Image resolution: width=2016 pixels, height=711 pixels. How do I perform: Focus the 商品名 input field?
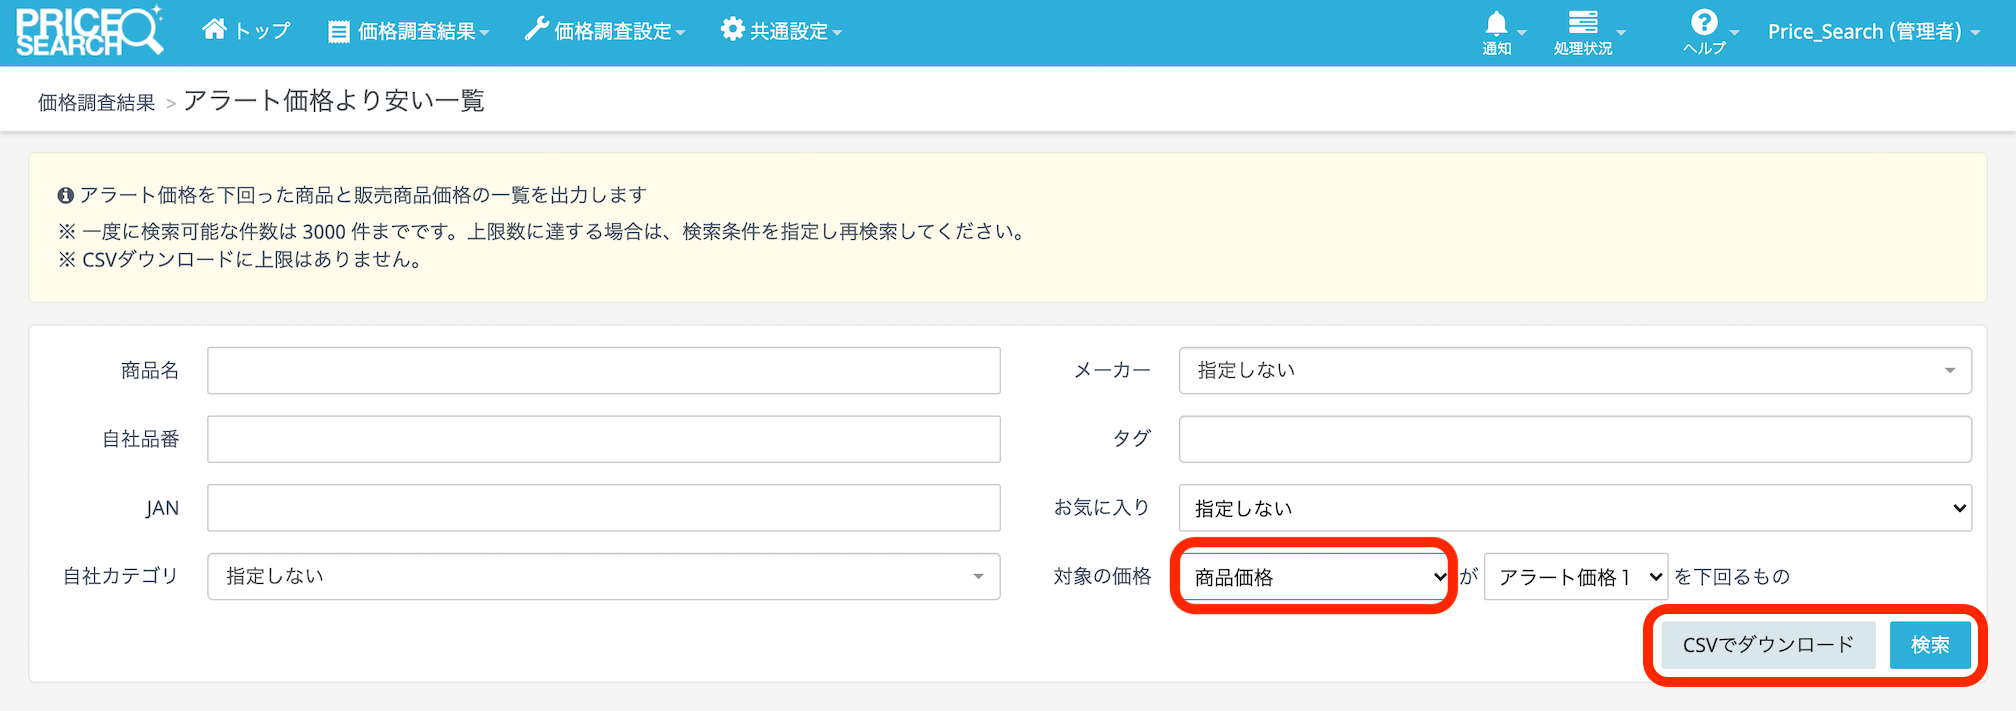pyautogui.click(x=603, y=371)
